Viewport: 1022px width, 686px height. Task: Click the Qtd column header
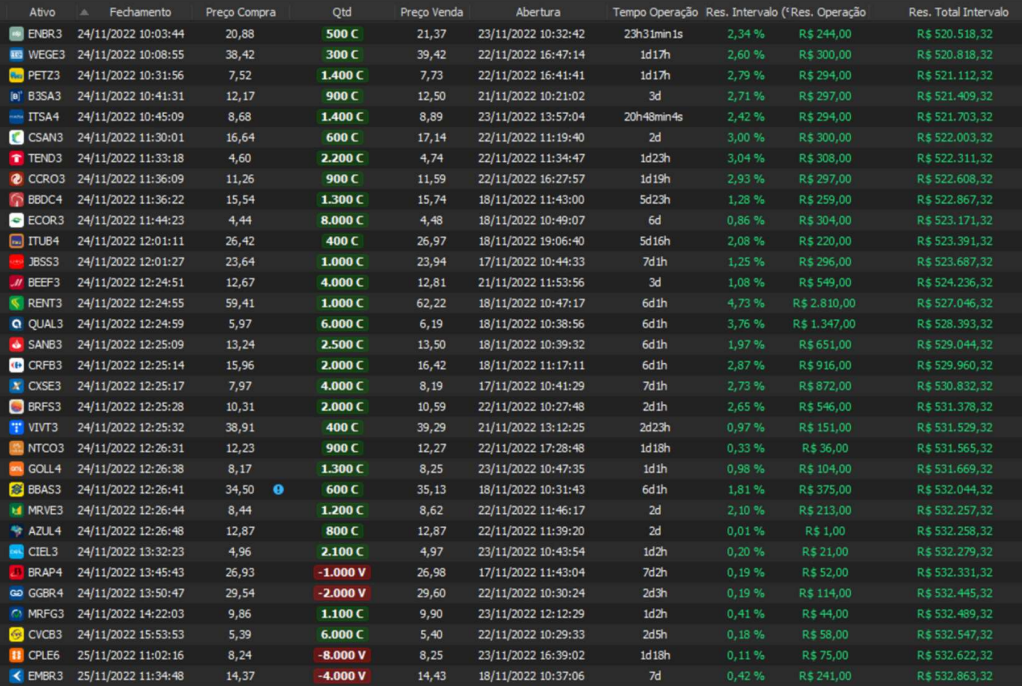click(x=342, y=12)
